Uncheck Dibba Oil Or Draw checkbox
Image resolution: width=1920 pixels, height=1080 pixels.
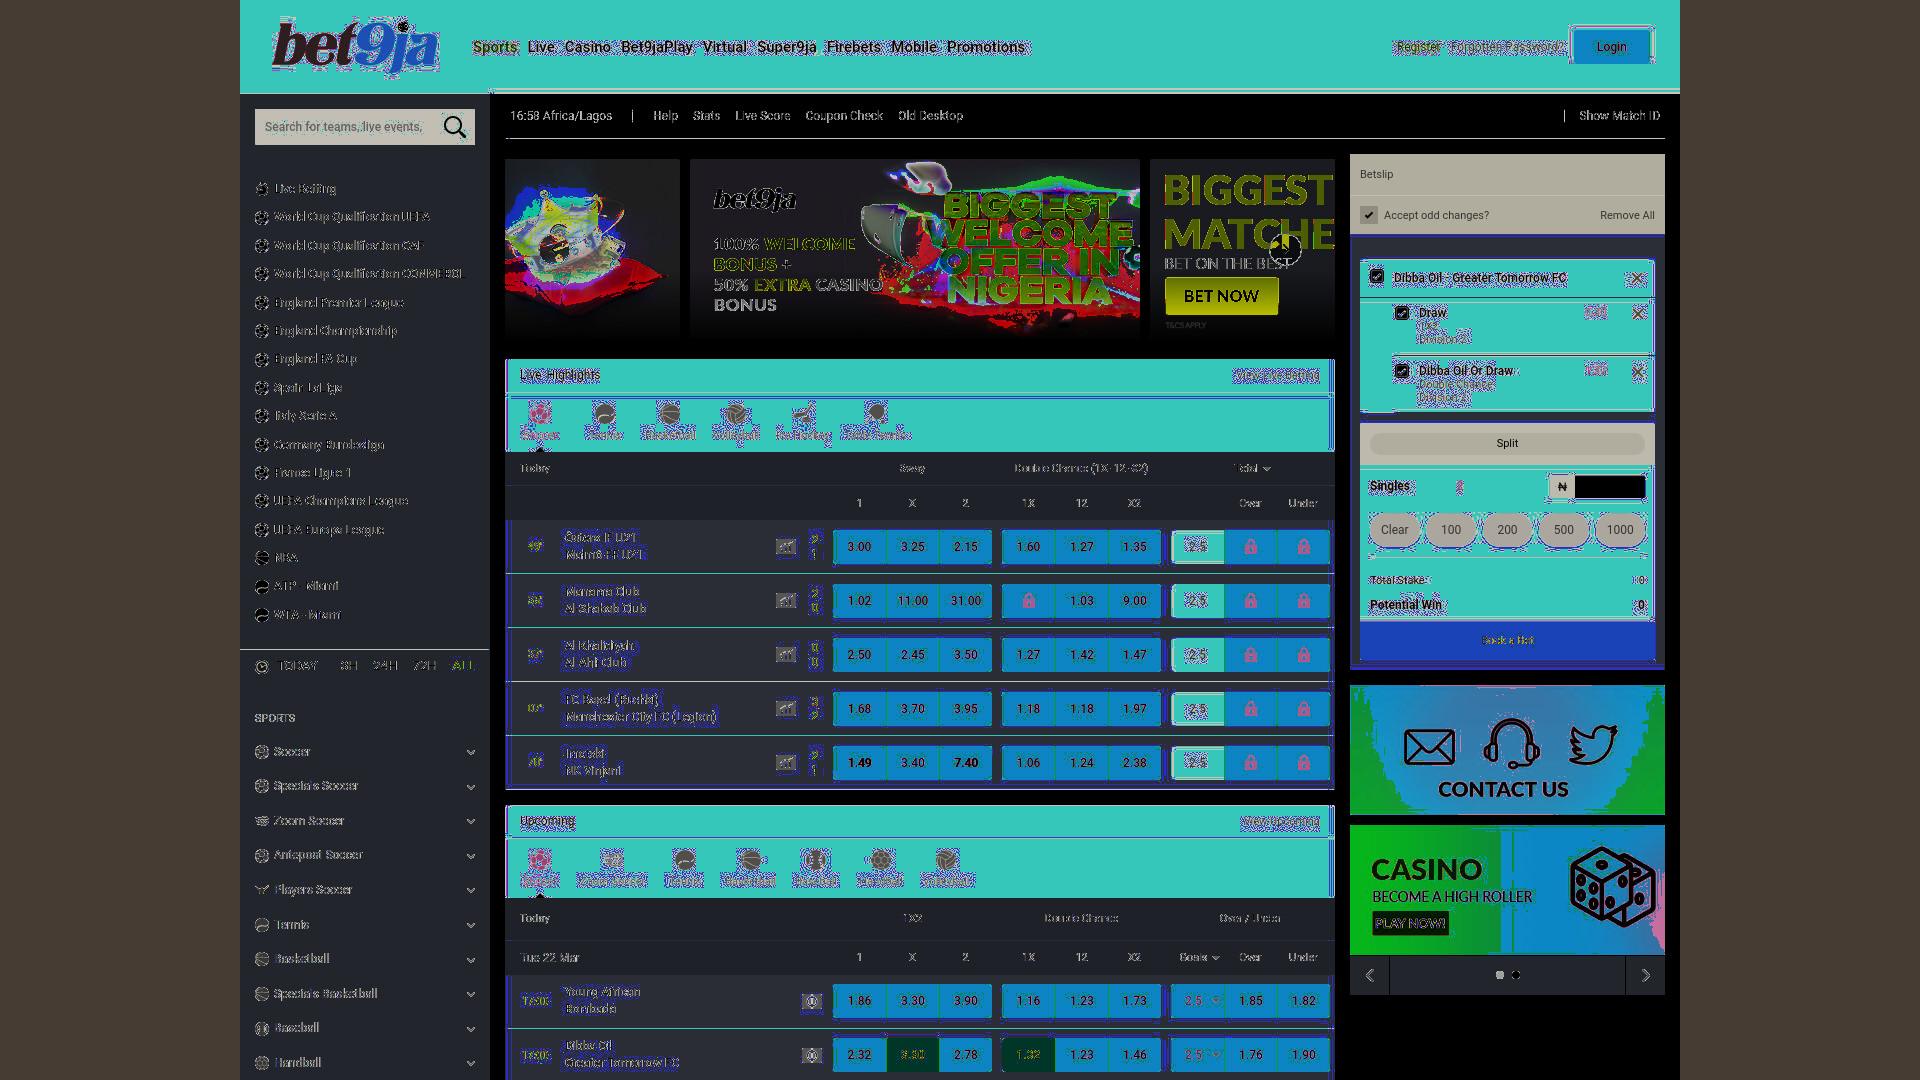[1402, 371]
